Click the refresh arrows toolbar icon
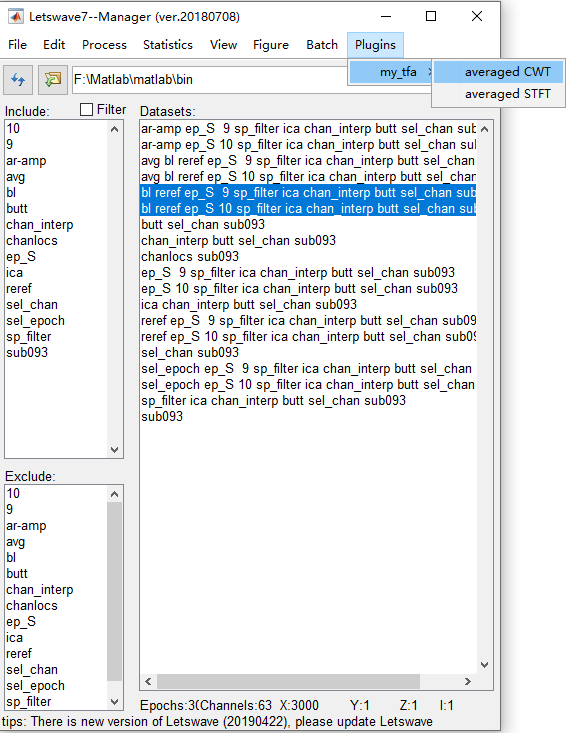571x733 pixels. [18, 79]
